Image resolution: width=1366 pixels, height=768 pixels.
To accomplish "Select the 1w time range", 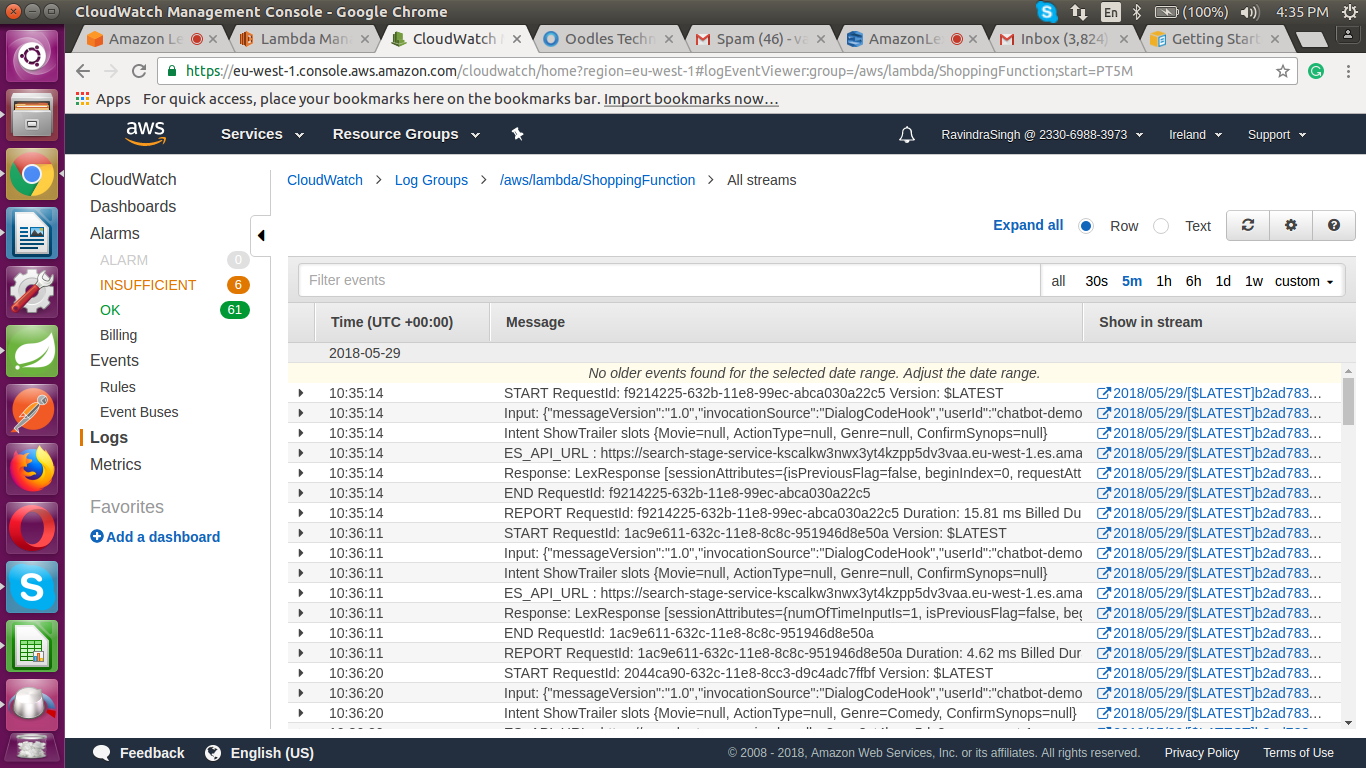I will click(x=1254, y=281).
